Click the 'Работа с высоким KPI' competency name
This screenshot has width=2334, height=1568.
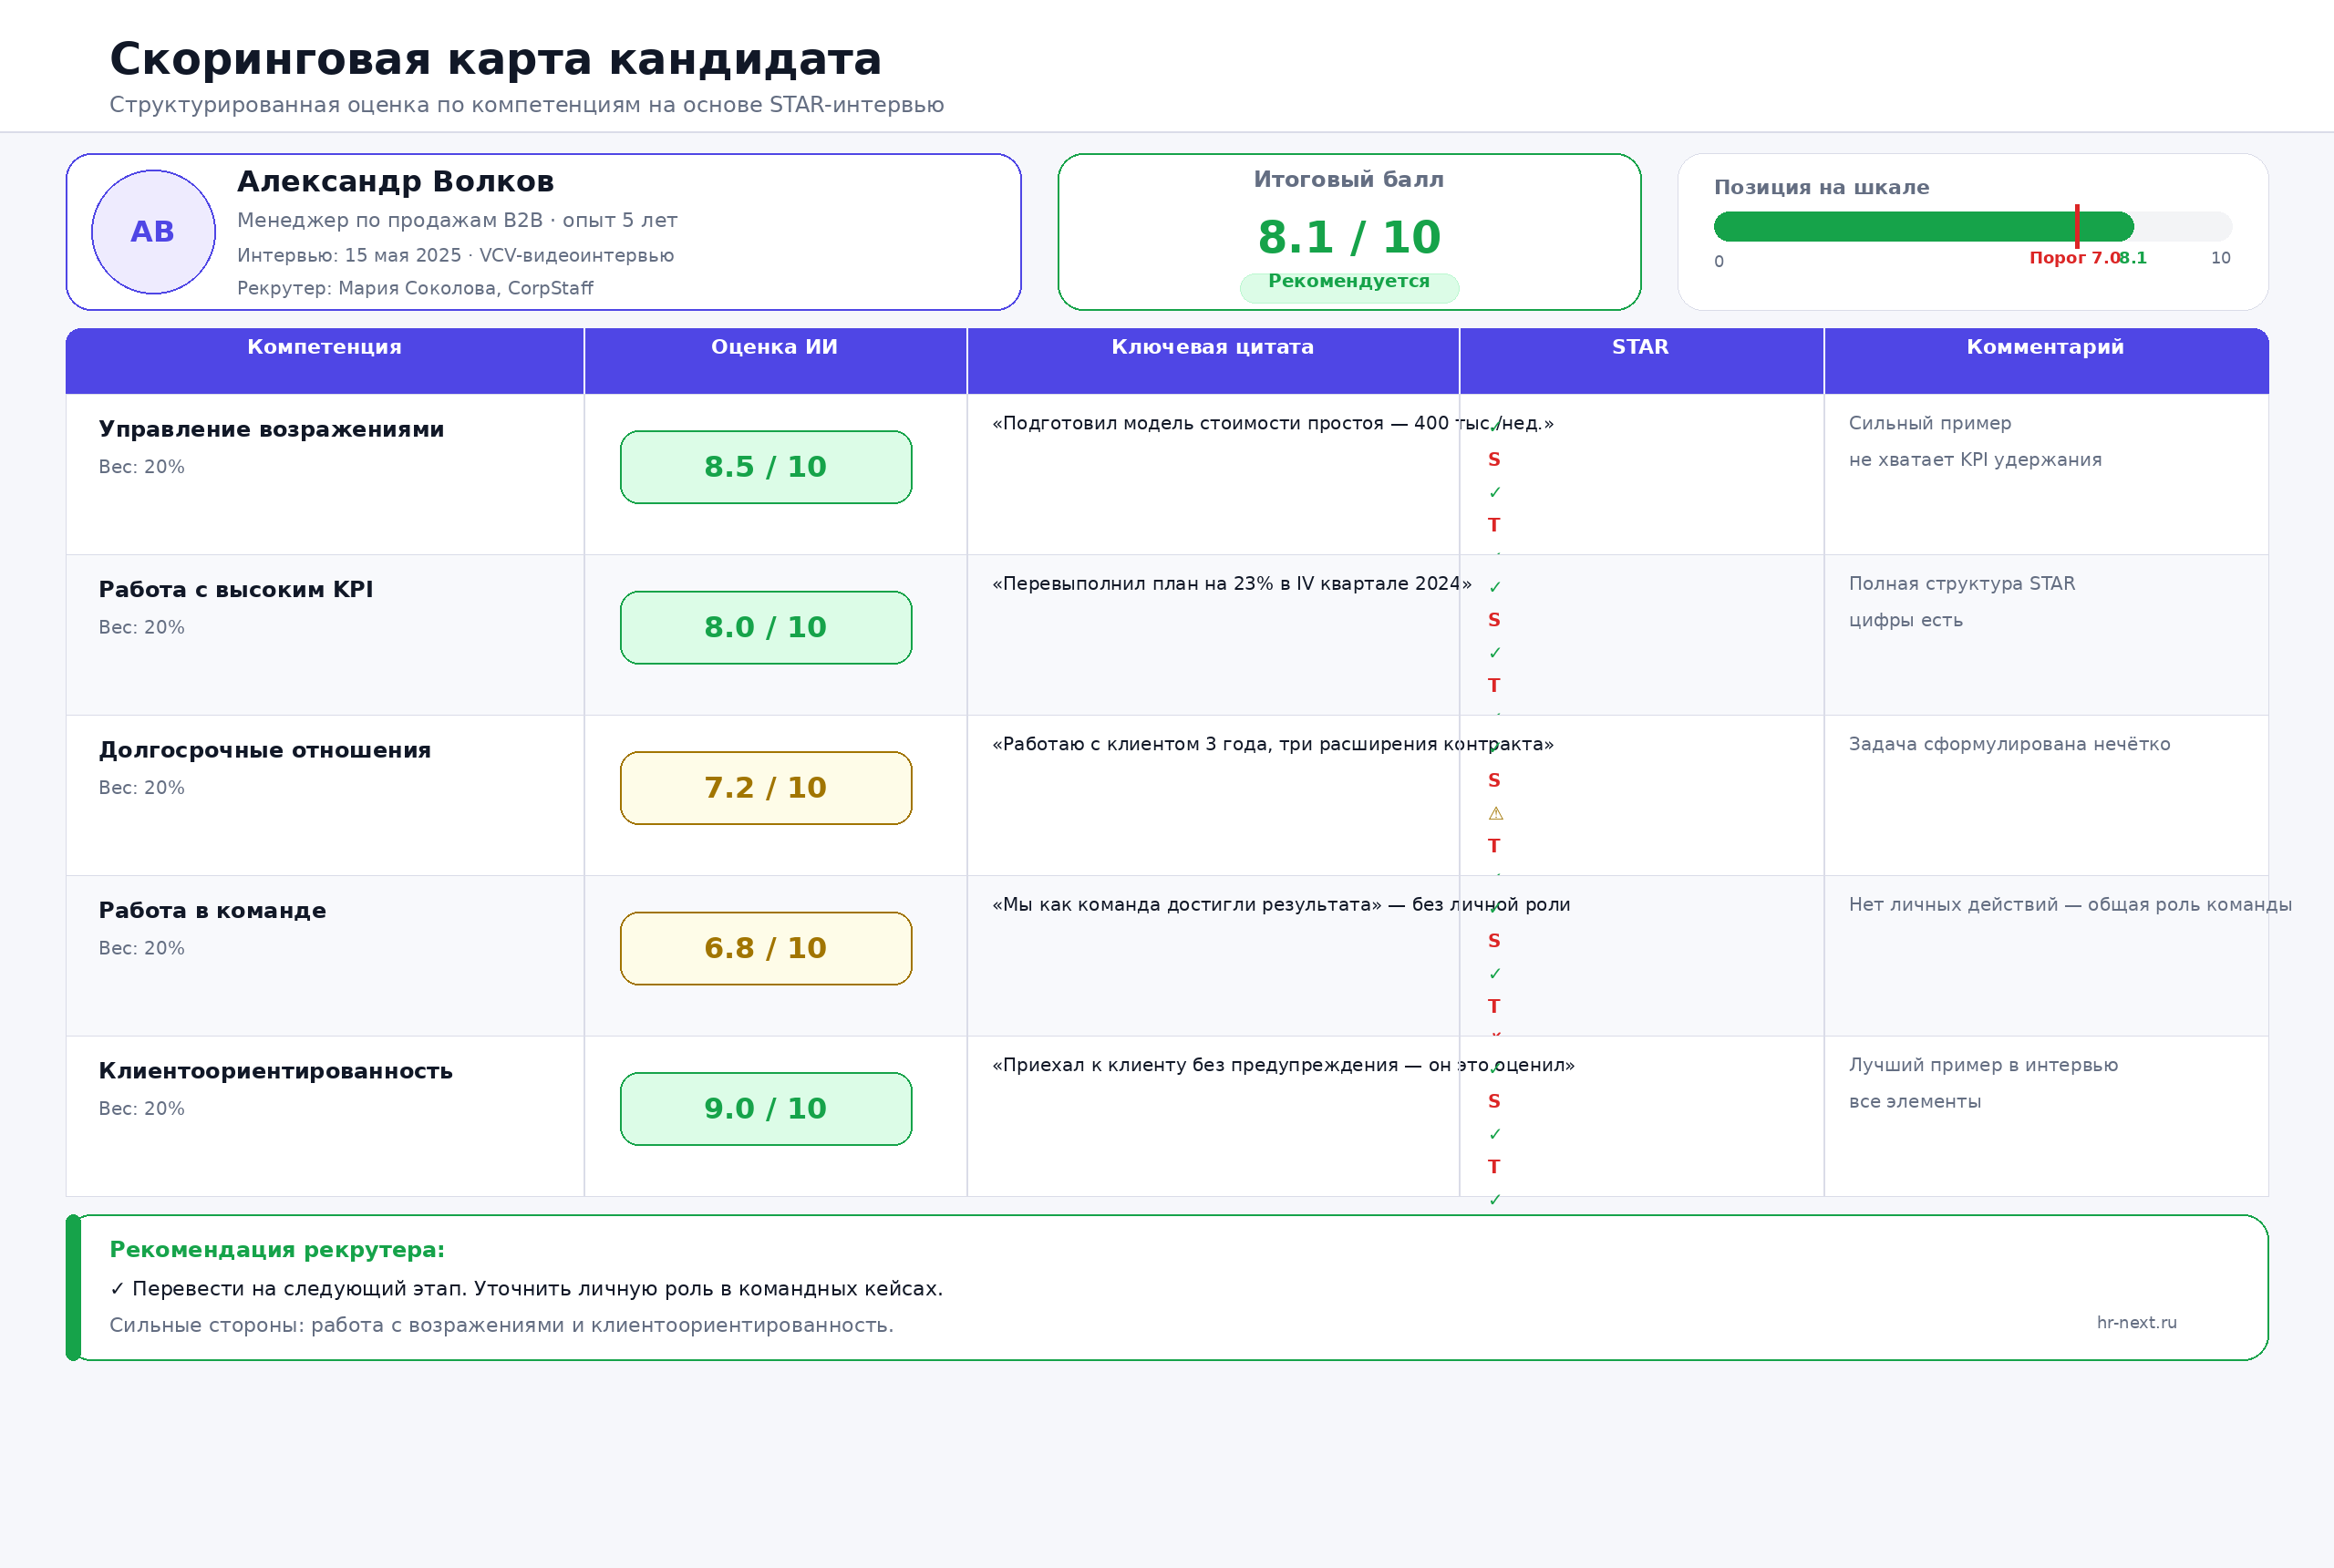[x=236, y=590]
